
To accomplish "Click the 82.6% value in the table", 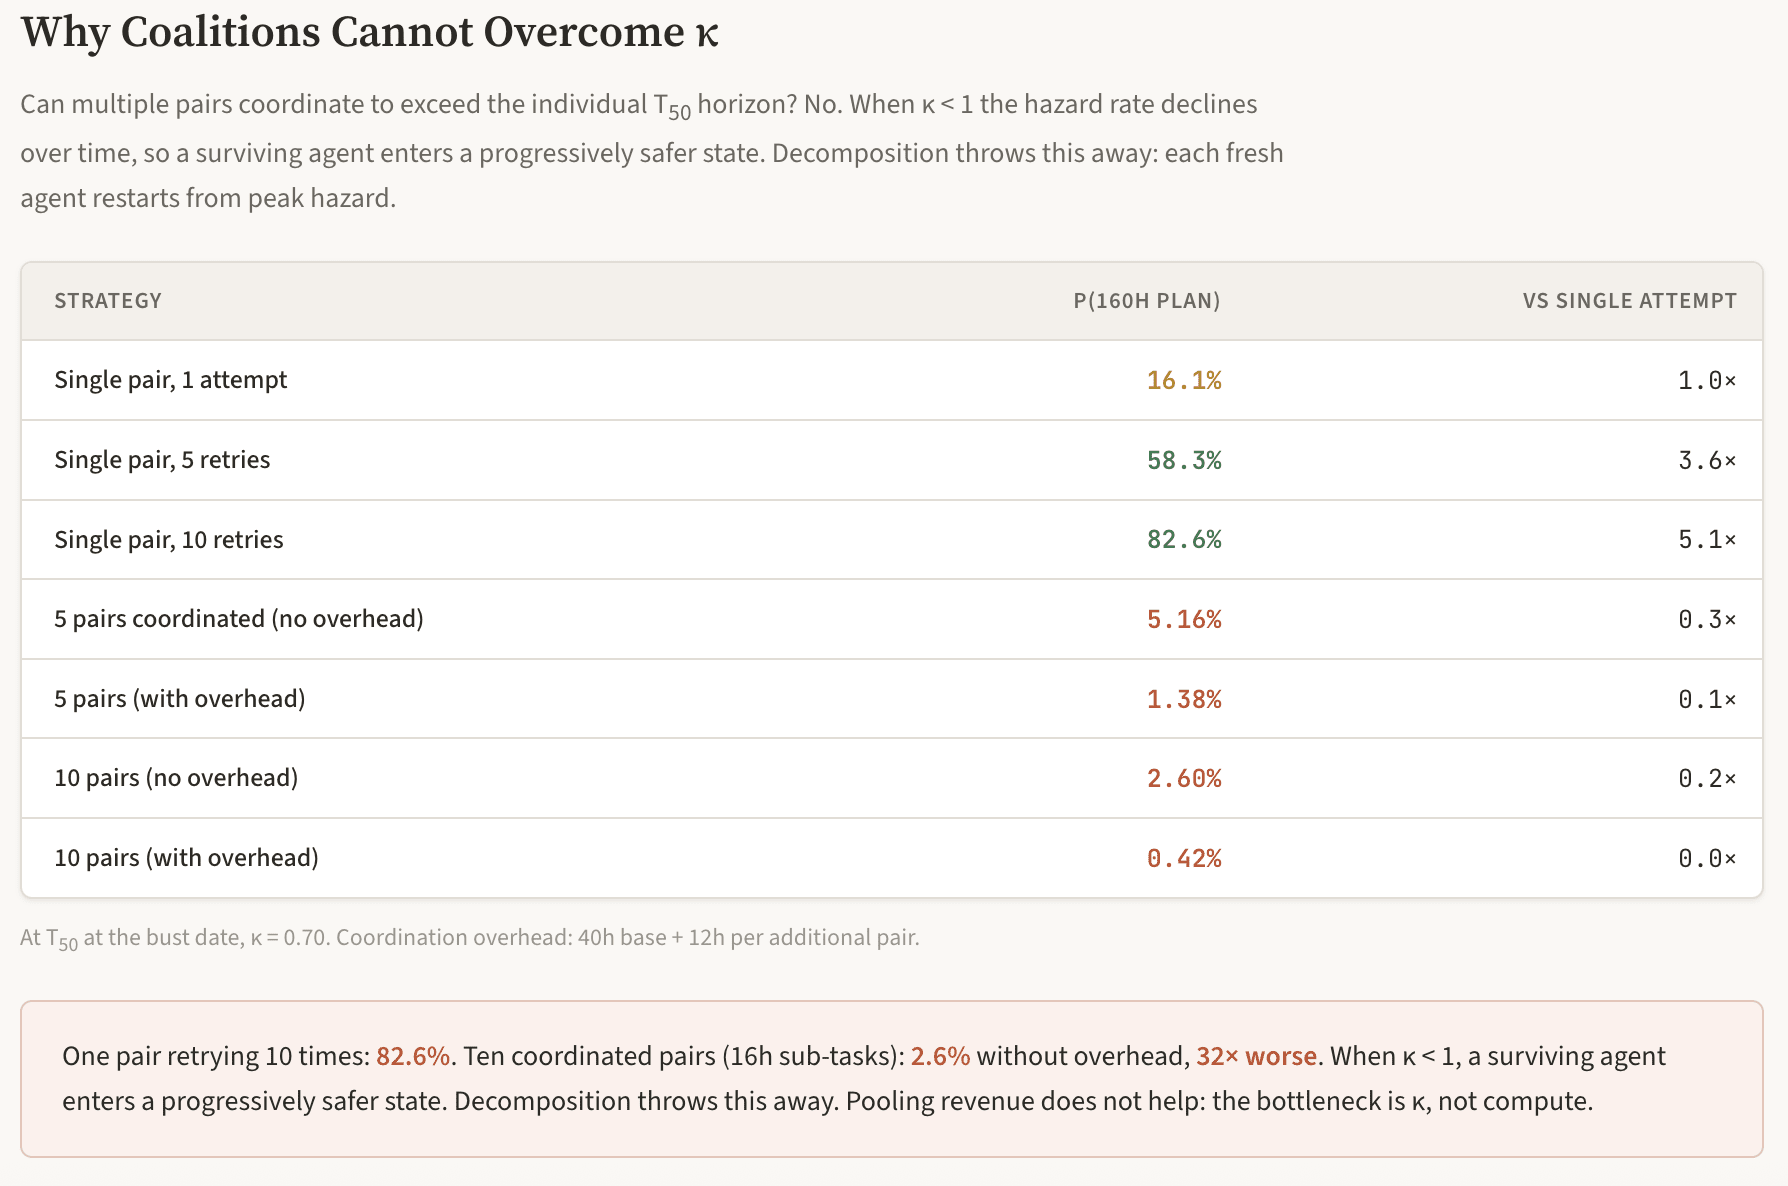I will pyautogui.click(x=1184, y=540).
